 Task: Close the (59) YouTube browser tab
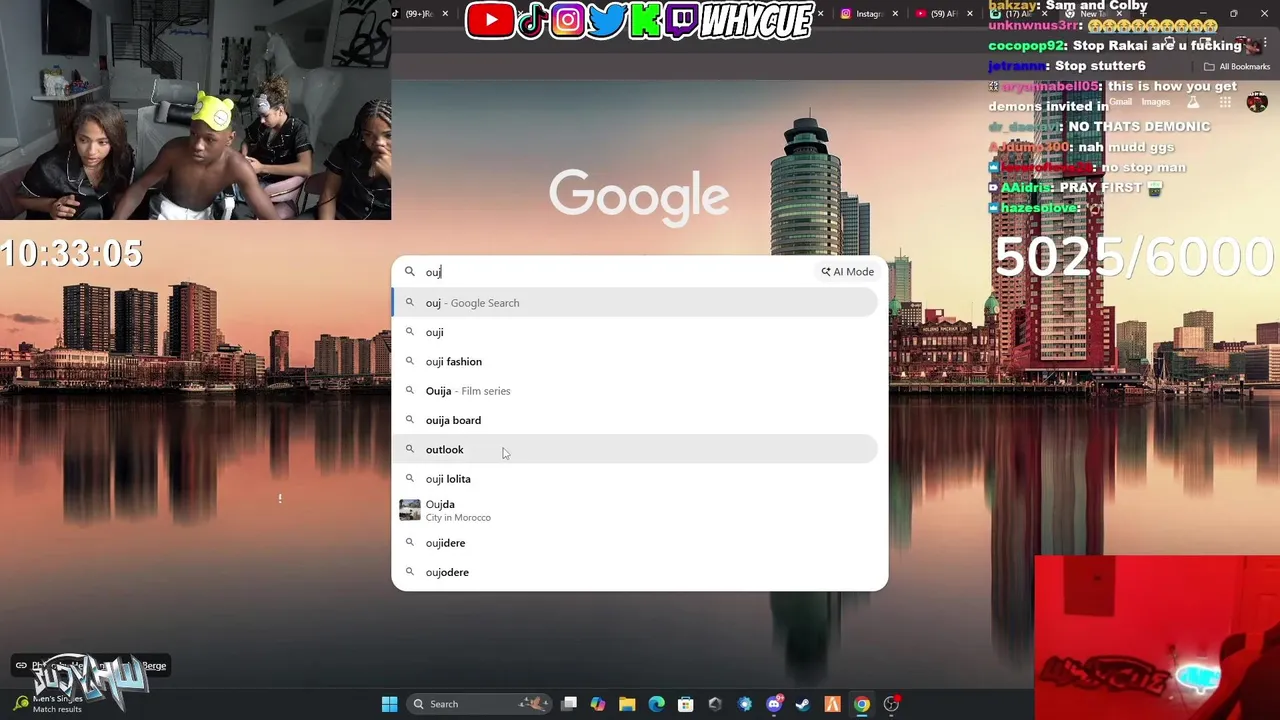click(970, 14)
